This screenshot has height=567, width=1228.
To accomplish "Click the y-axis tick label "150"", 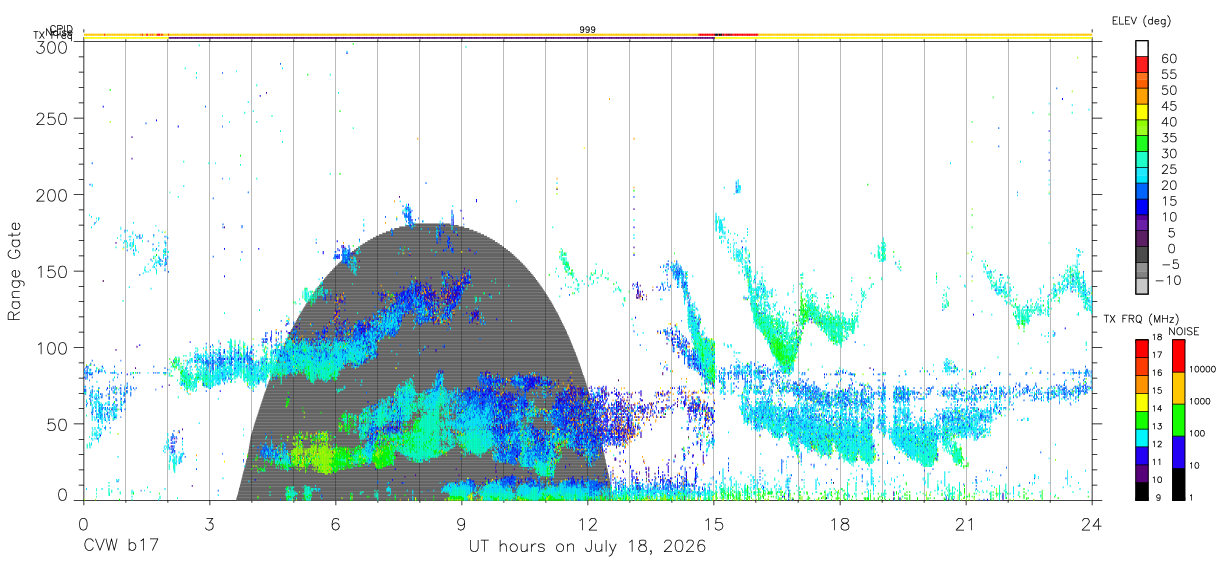I will pyautogui.click(x=53, y=271).
